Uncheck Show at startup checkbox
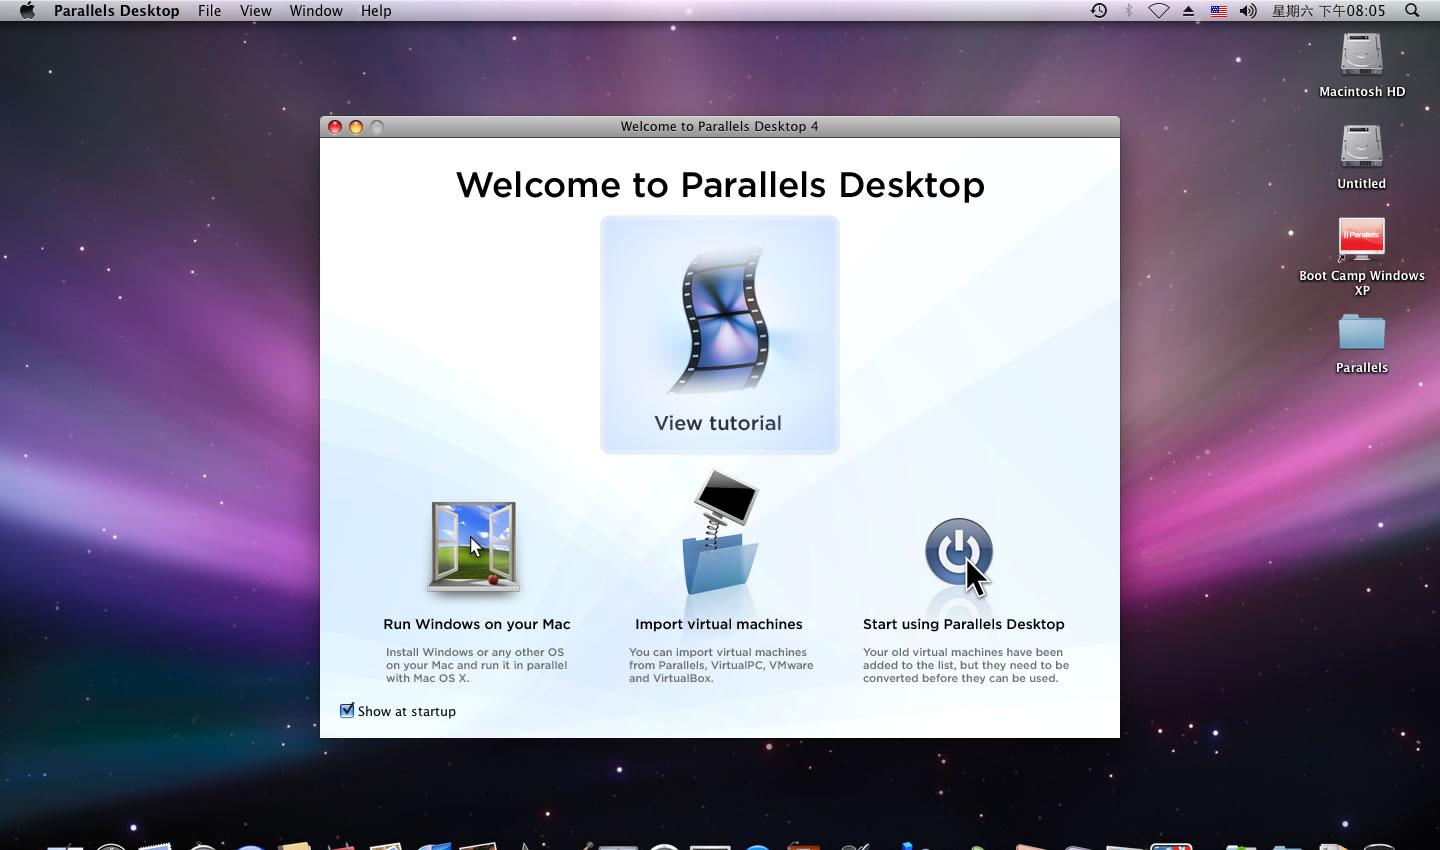 [347, 710]
